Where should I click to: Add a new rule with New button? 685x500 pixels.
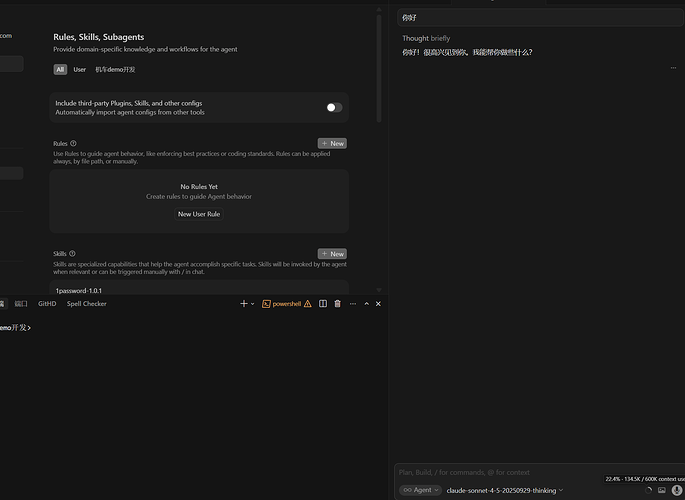click(332, 143)
